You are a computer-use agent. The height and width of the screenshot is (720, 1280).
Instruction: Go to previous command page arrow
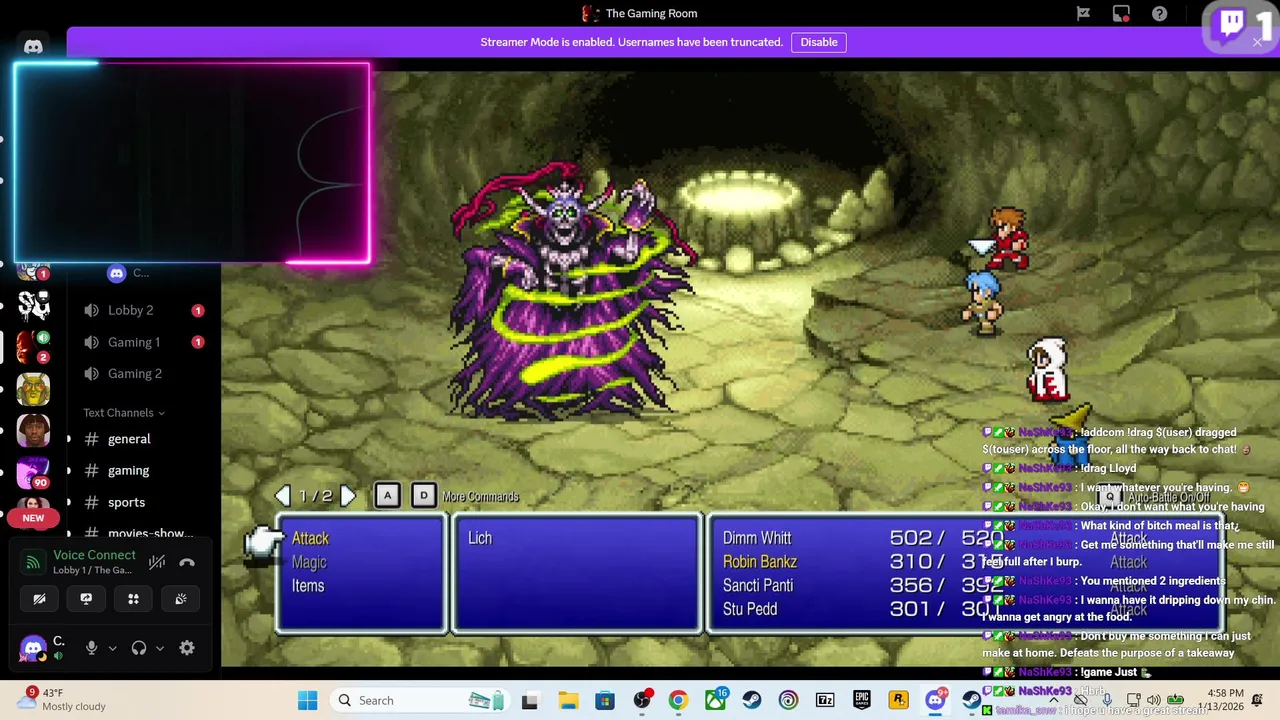(x=283, y=496)
